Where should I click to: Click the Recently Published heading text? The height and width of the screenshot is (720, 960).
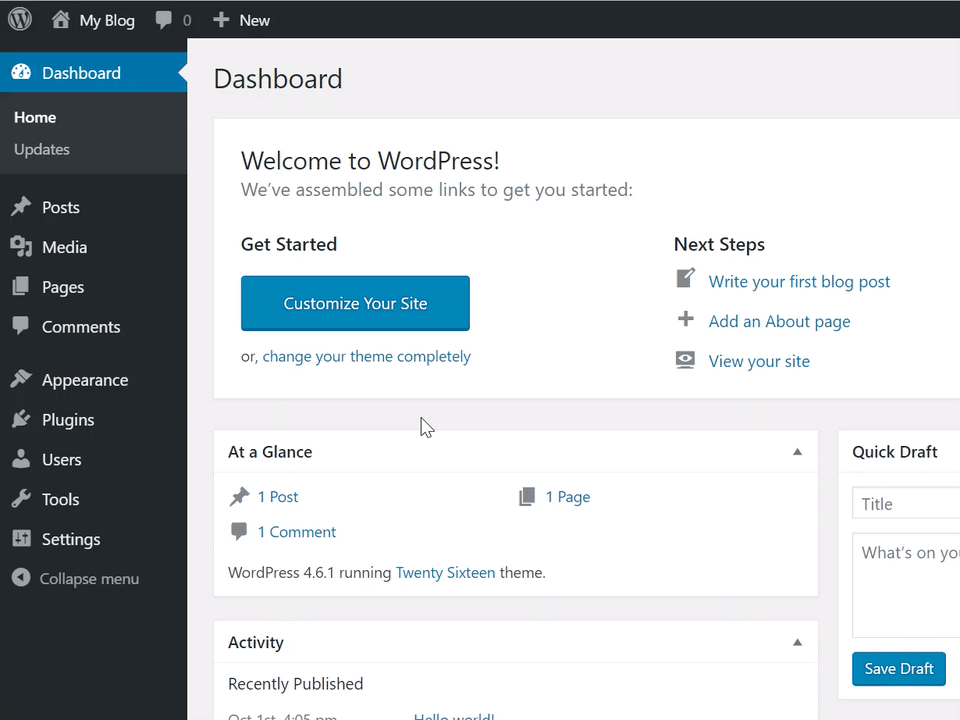296,684
